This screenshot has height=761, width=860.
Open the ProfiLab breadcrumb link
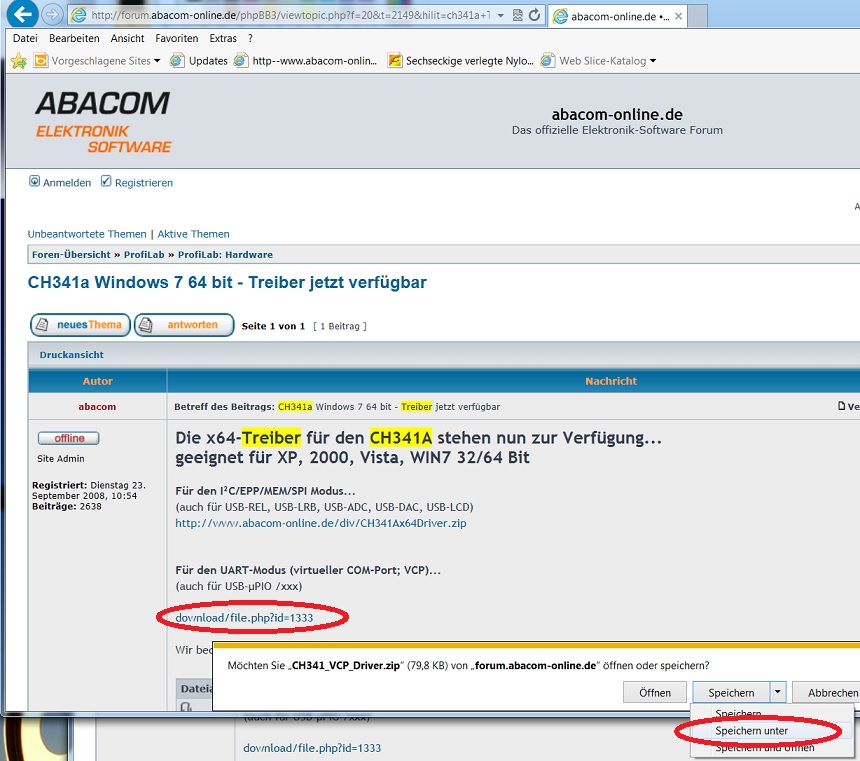coord(144,255)
